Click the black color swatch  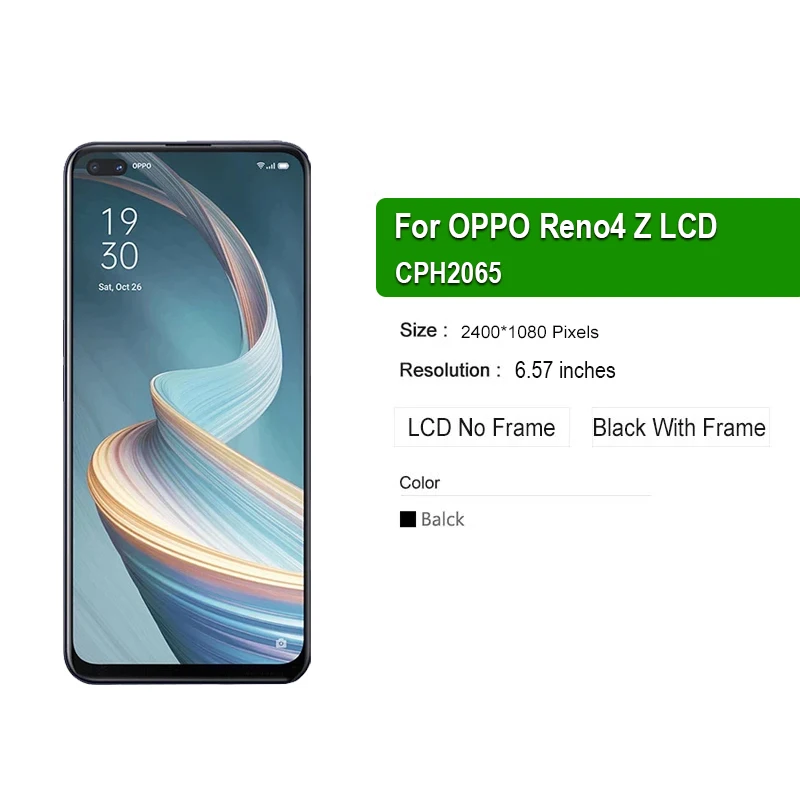(x=408, y=519)
